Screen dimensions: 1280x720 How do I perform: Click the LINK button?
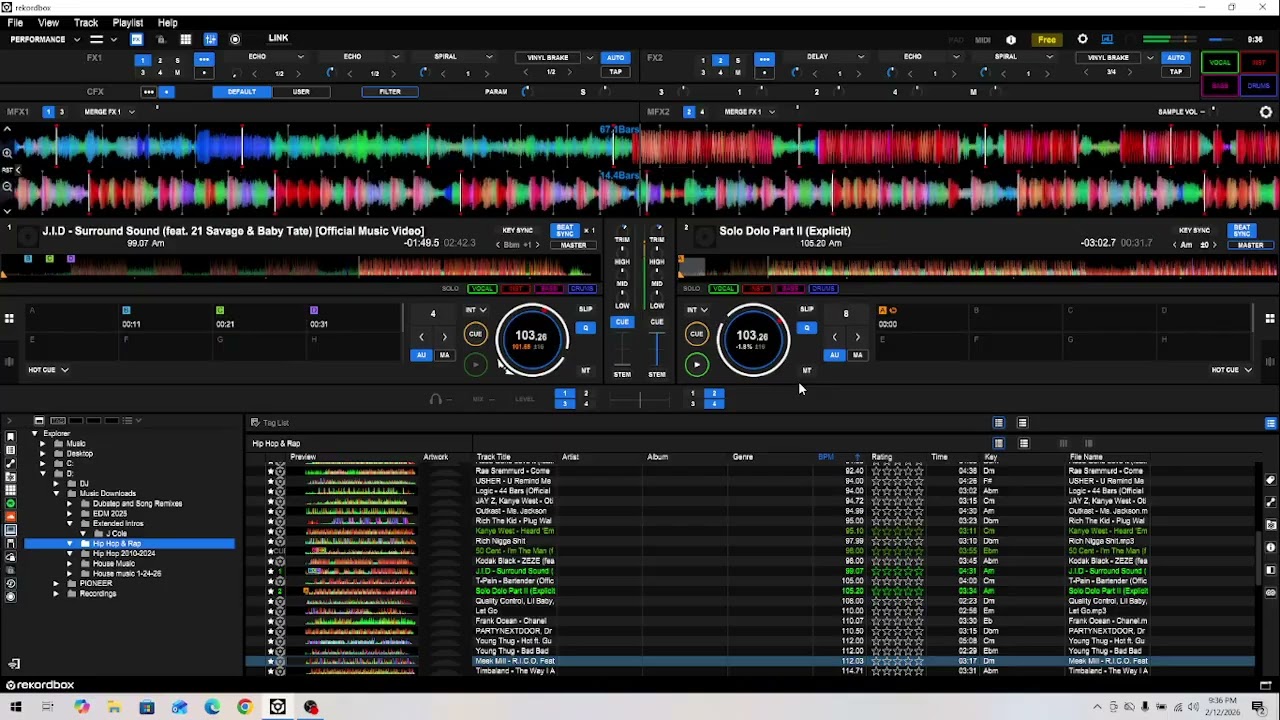pos(278,39)
